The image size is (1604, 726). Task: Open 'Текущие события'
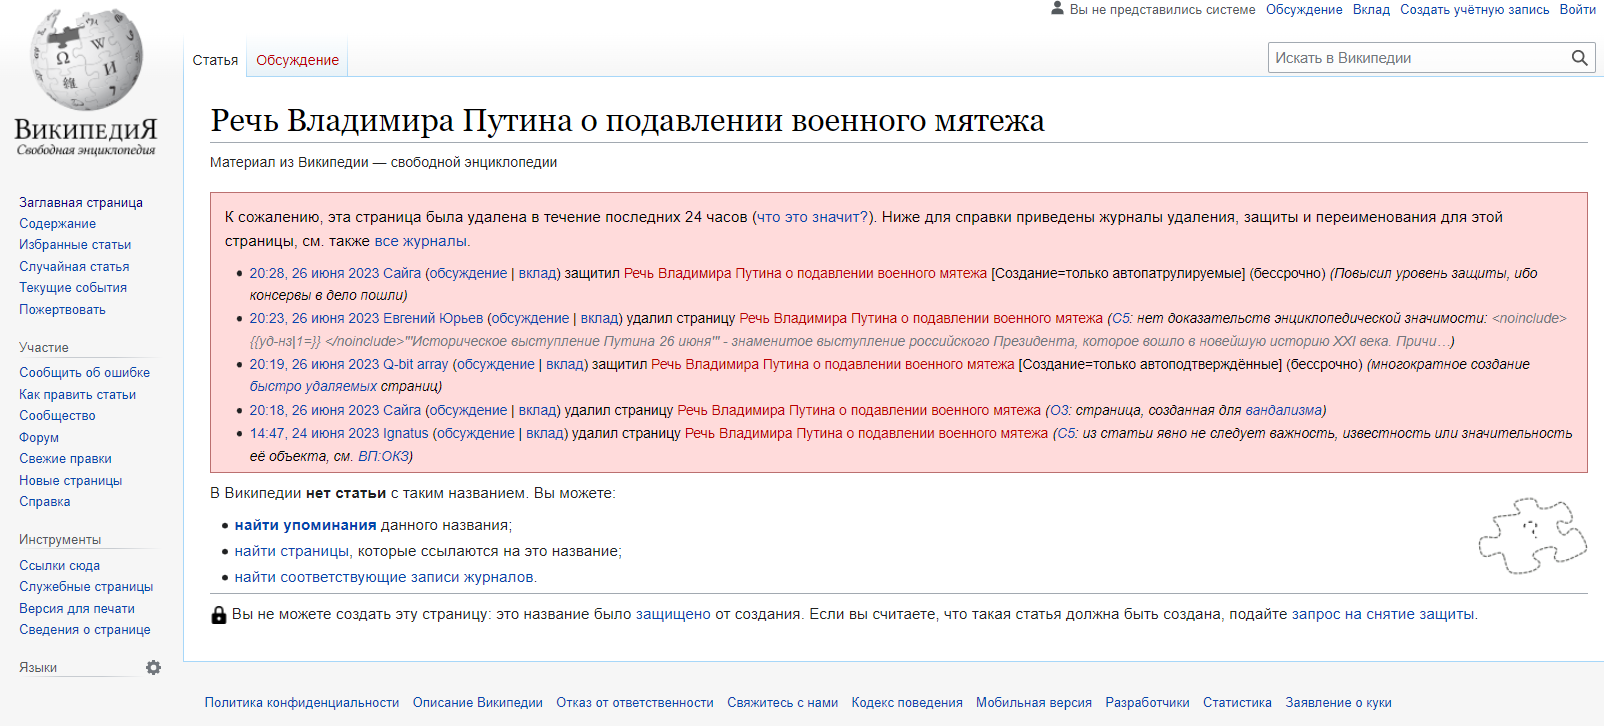(73, 287)
